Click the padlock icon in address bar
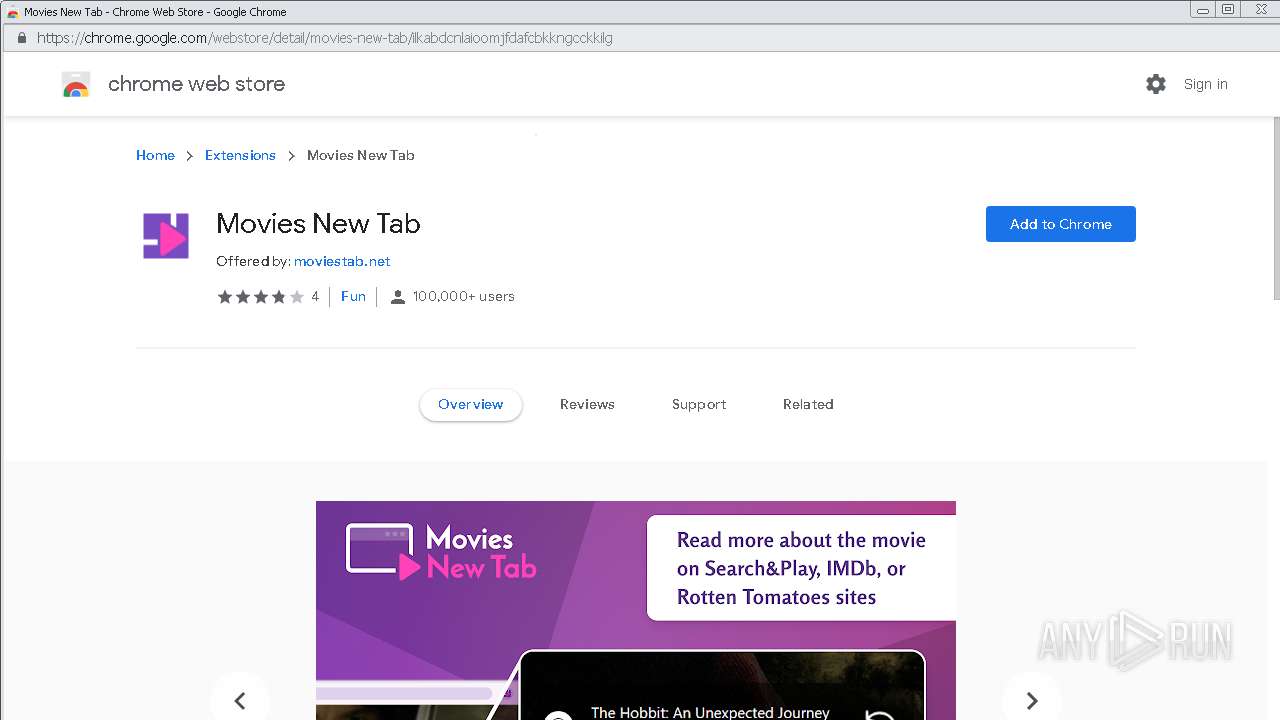The width and height of the screenshot is (1280, 720). [21, 38]
